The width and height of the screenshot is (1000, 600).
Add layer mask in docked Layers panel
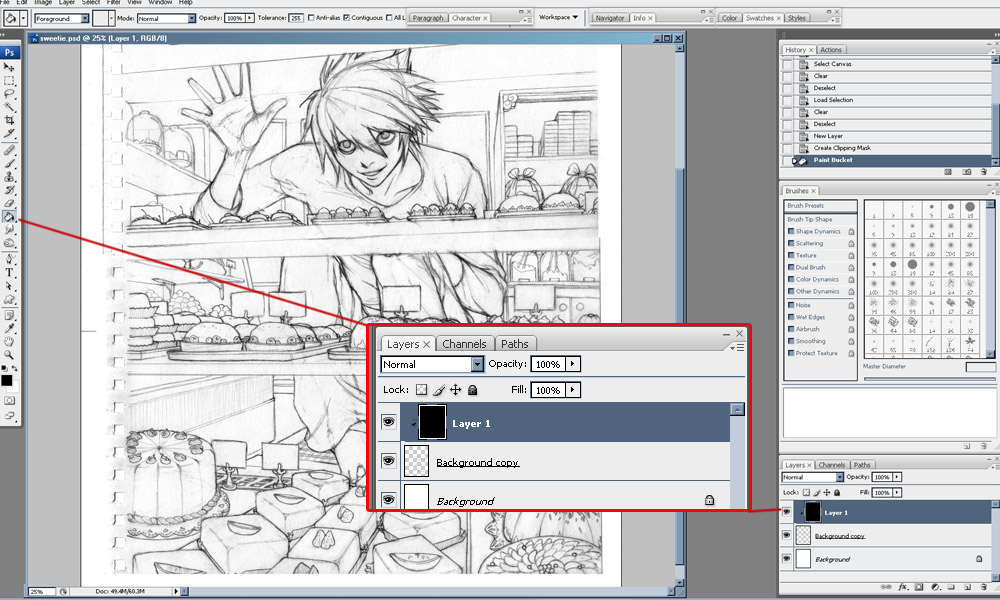point(918,587)
